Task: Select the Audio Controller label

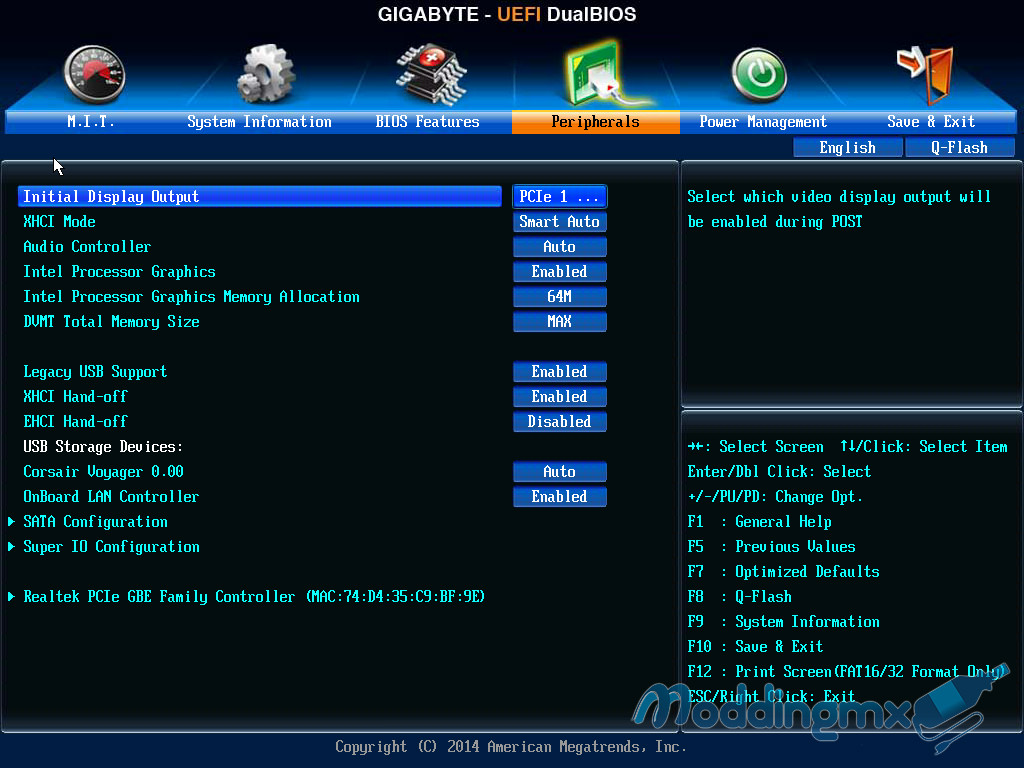Action: (87, 246)
